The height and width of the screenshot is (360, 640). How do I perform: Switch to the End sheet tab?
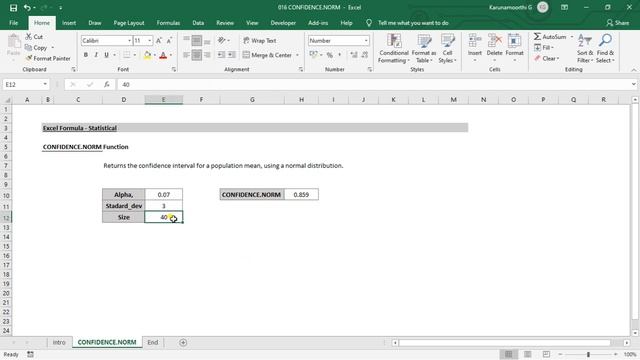pos(153,342)
